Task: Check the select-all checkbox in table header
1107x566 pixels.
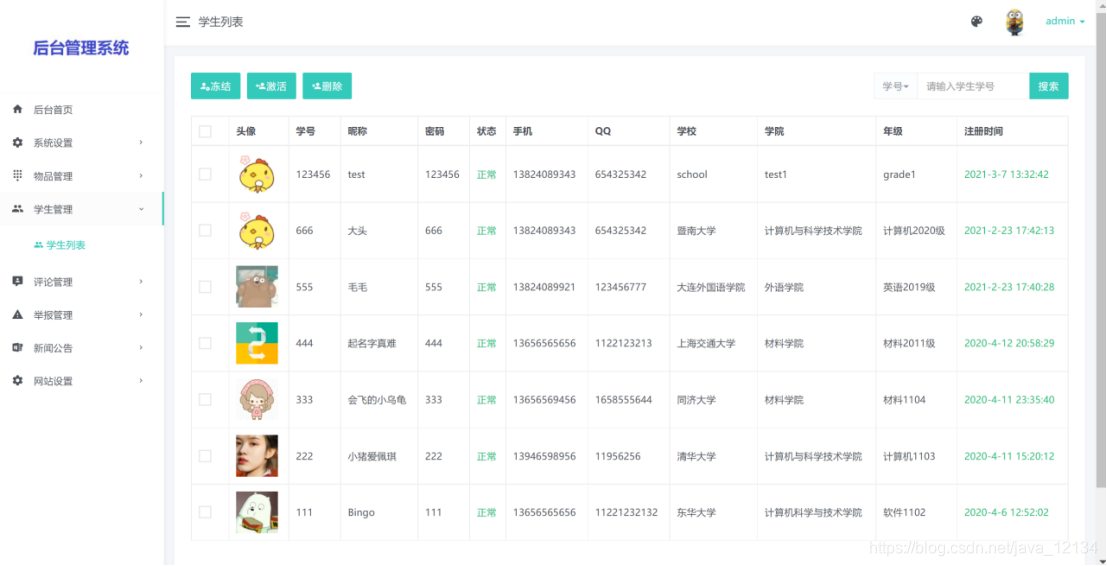Action: 205,131
